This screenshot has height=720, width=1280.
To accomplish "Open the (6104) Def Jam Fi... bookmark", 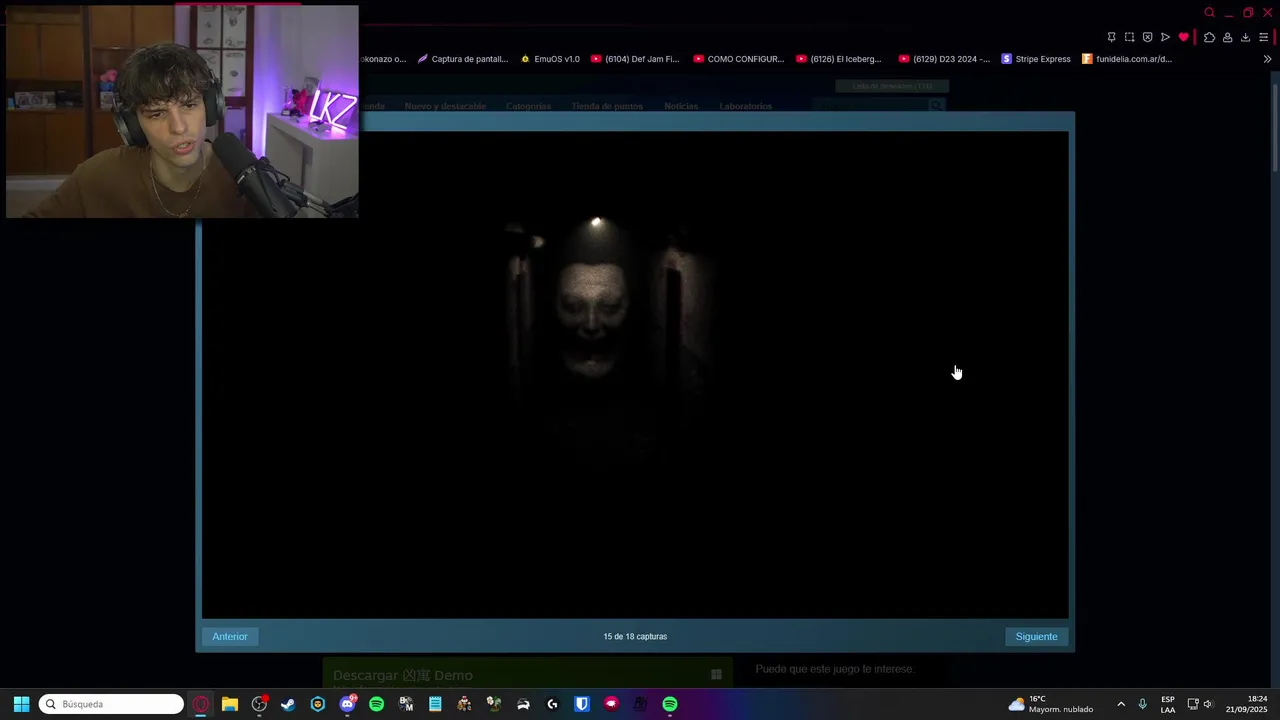I will [x=635, y=59].
